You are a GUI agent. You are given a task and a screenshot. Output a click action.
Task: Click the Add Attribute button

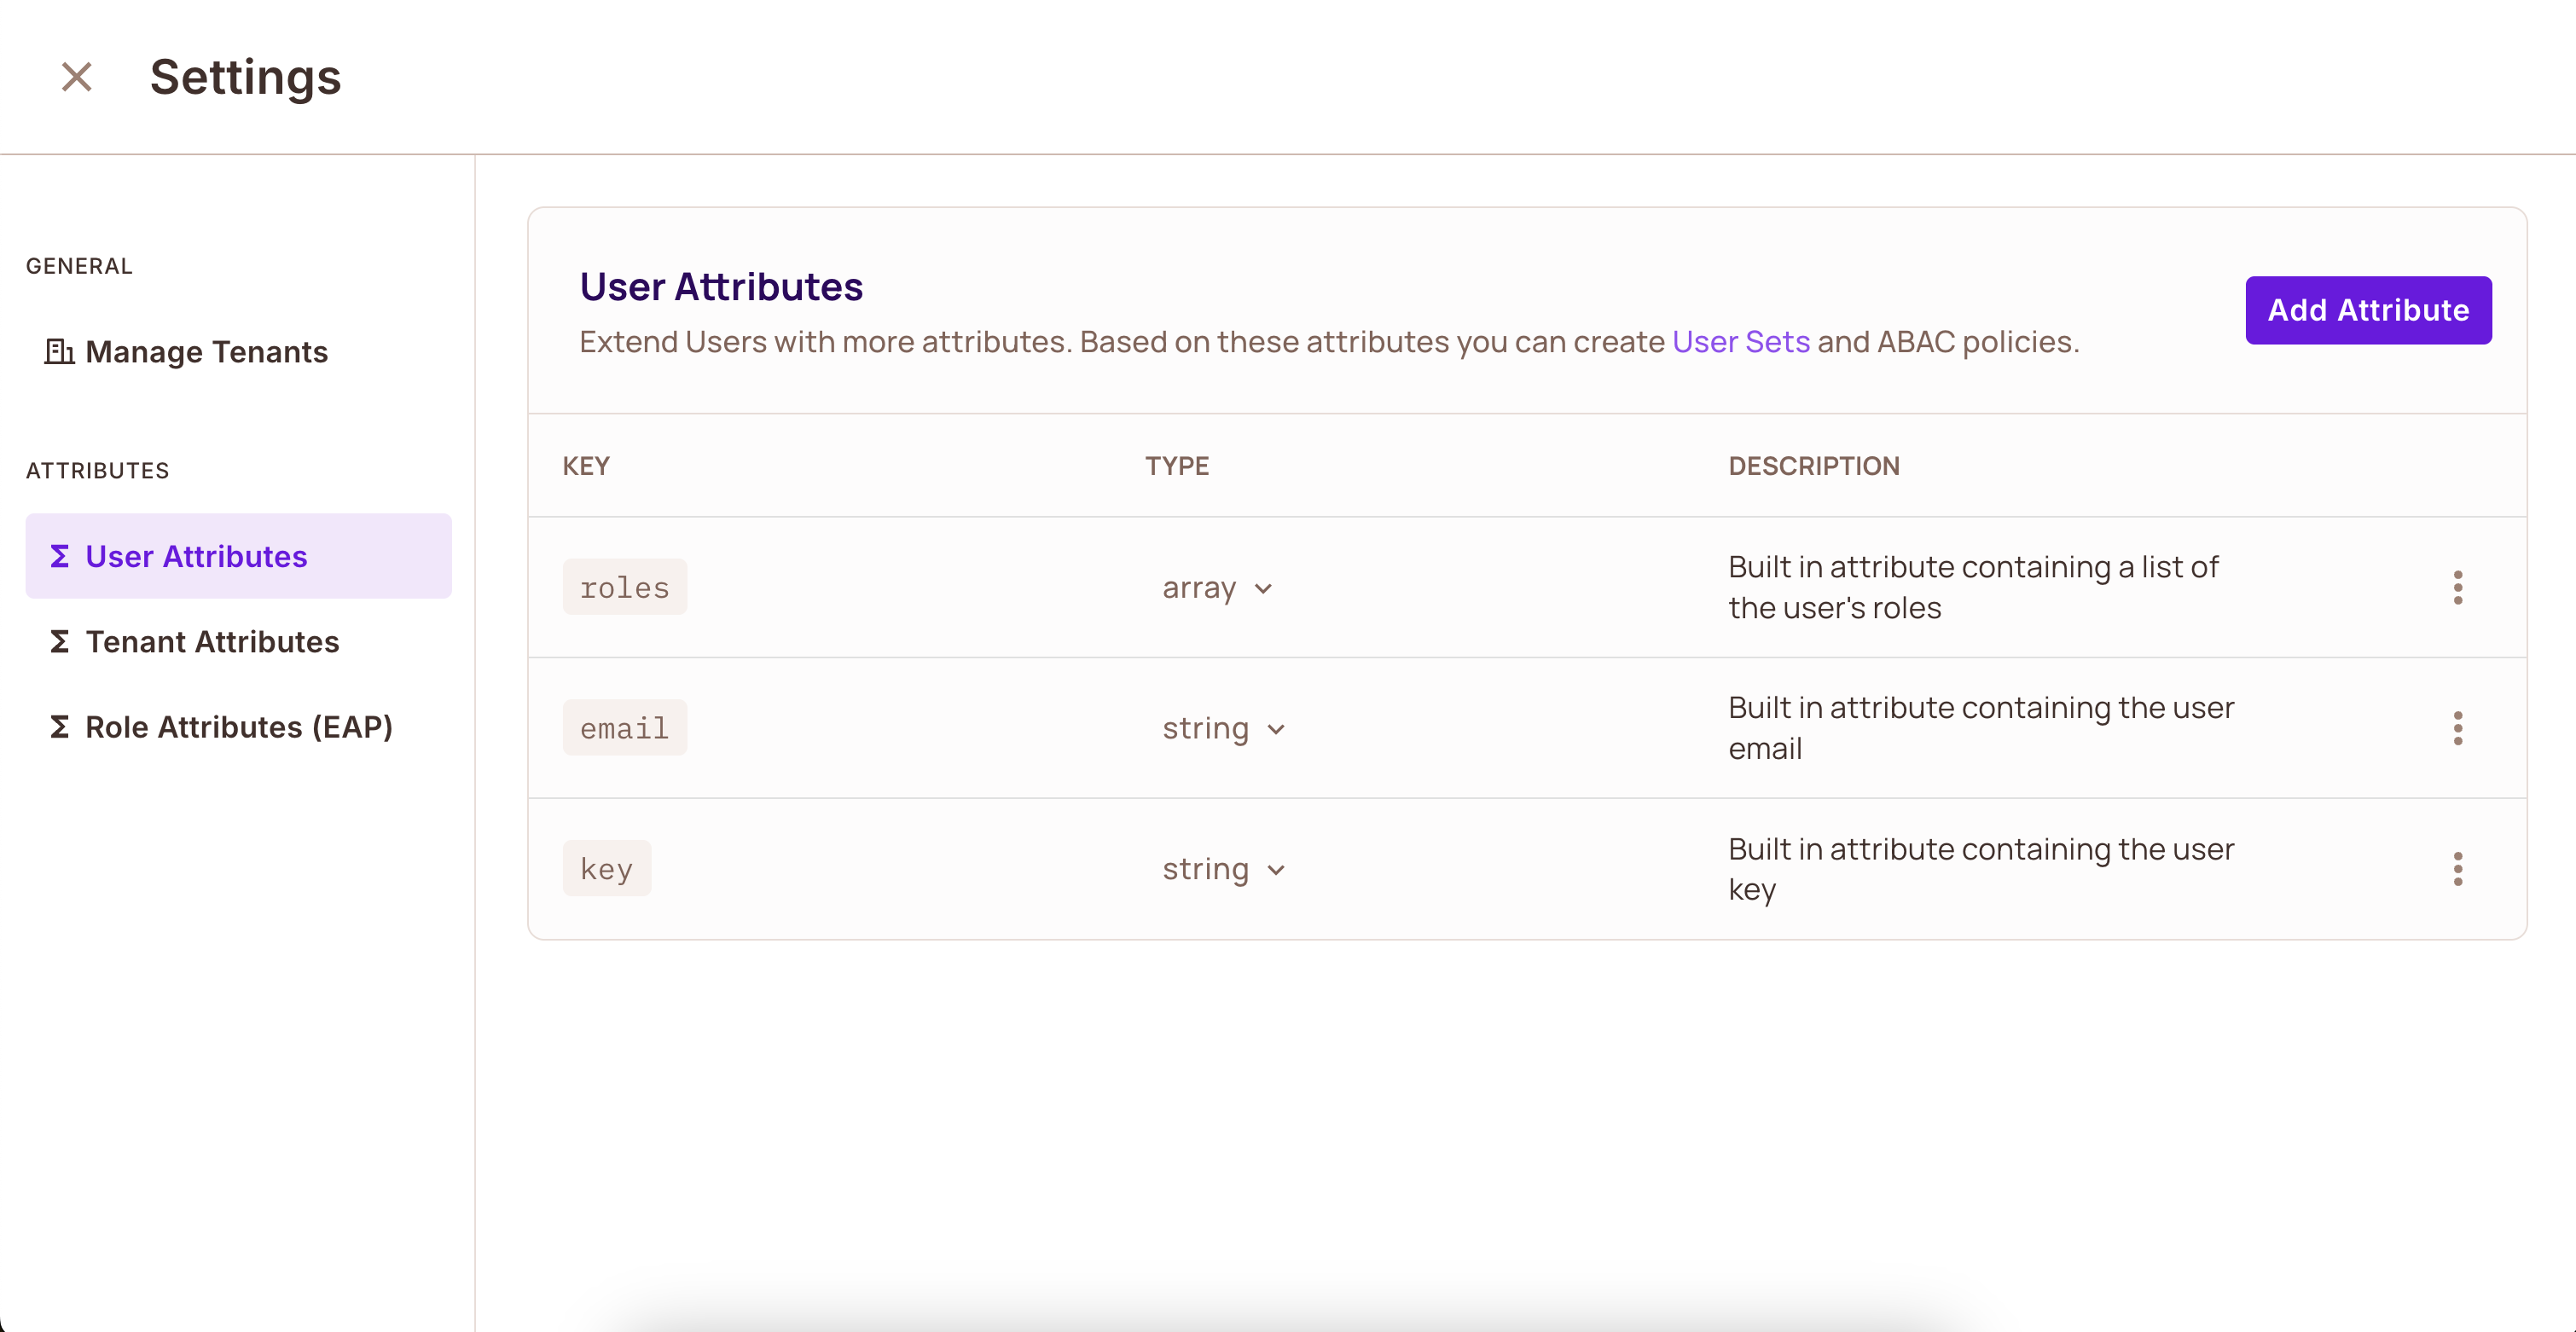(x=2369, y=310)
